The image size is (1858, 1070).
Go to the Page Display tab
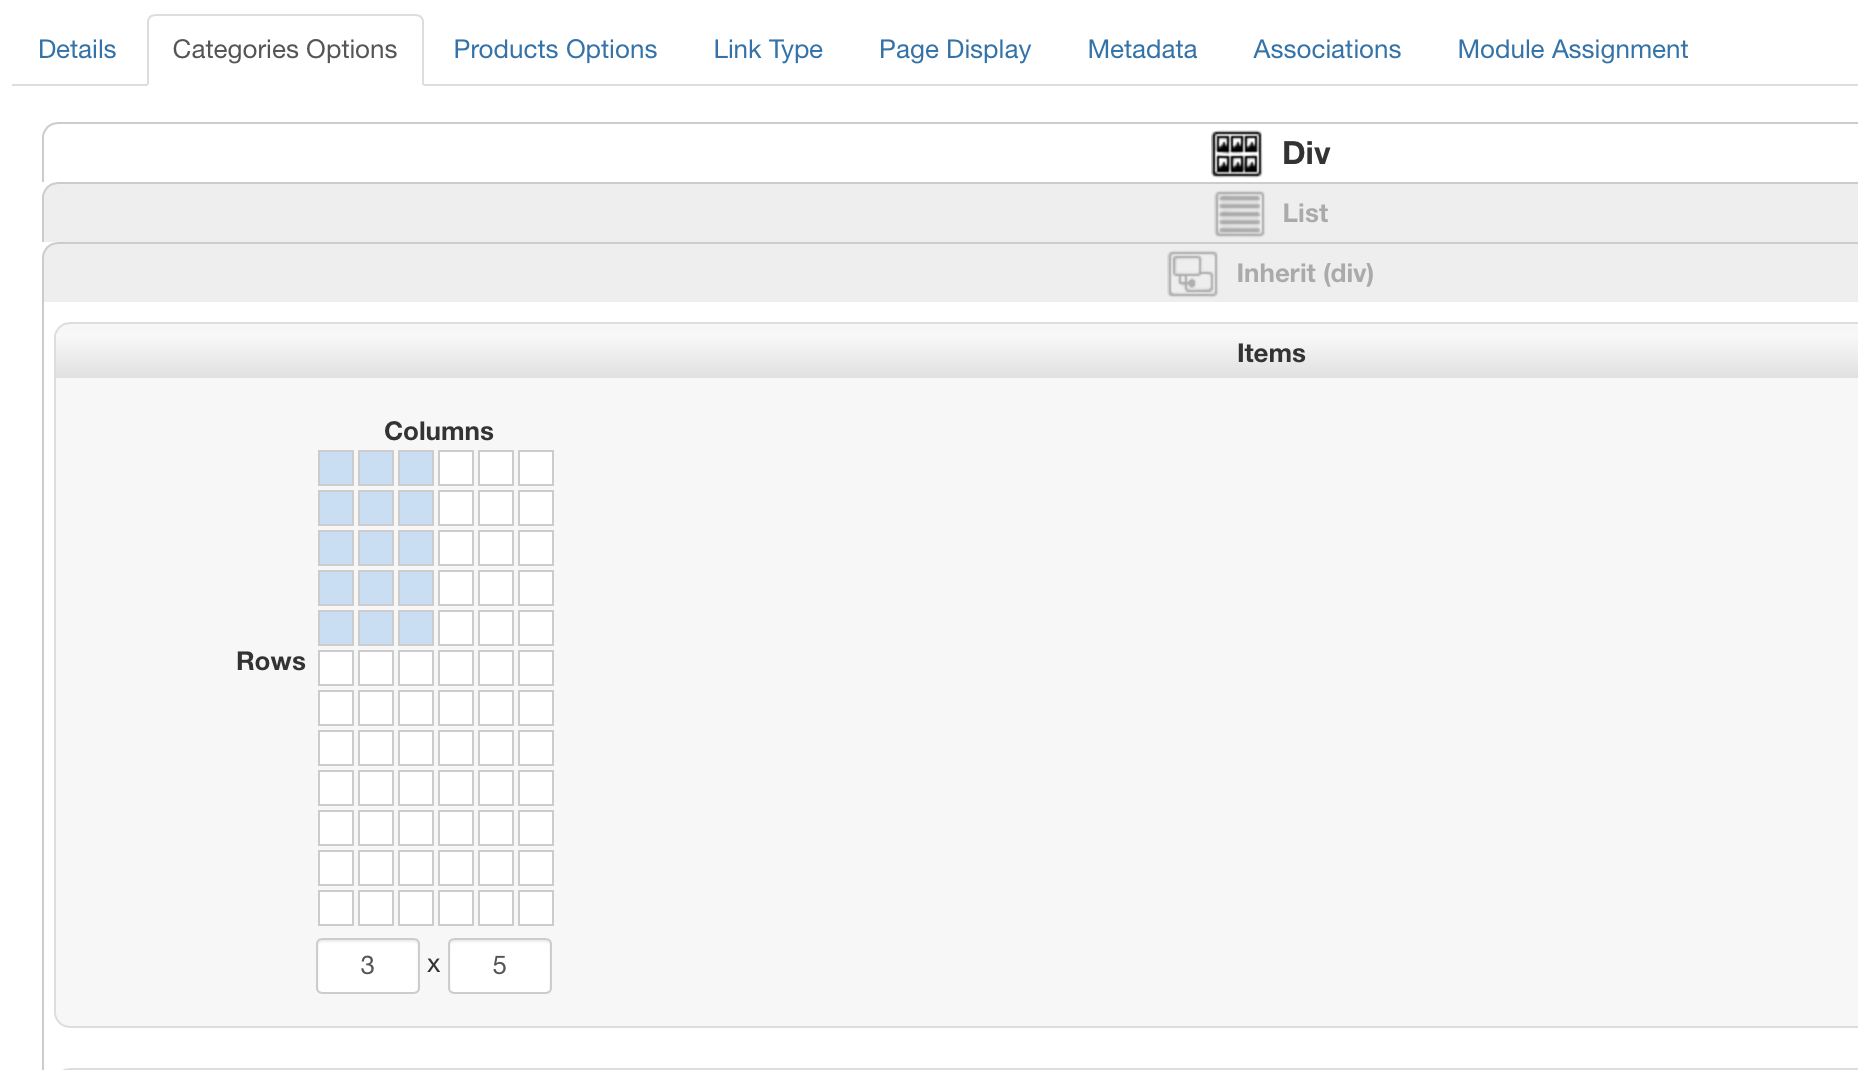point(954,50)
